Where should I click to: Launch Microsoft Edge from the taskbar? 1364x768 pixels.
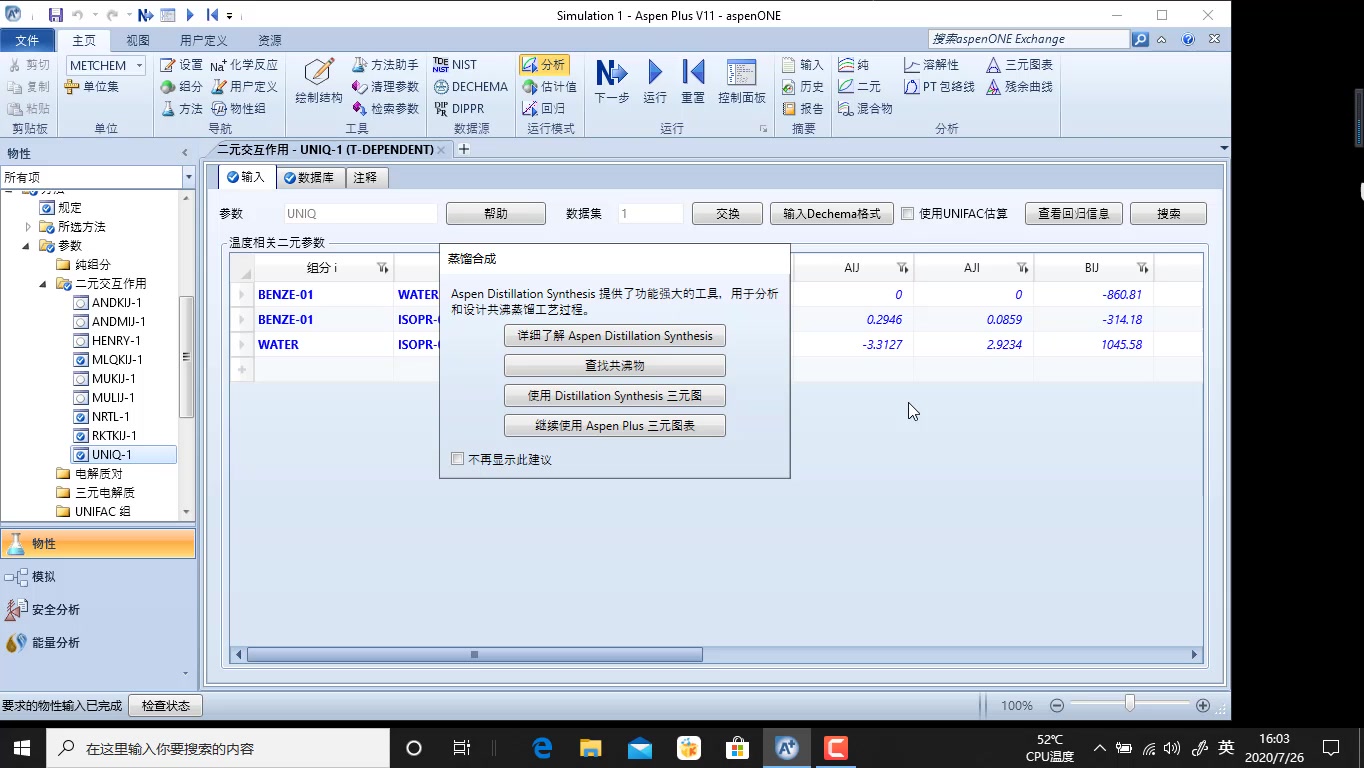[543, 748]
